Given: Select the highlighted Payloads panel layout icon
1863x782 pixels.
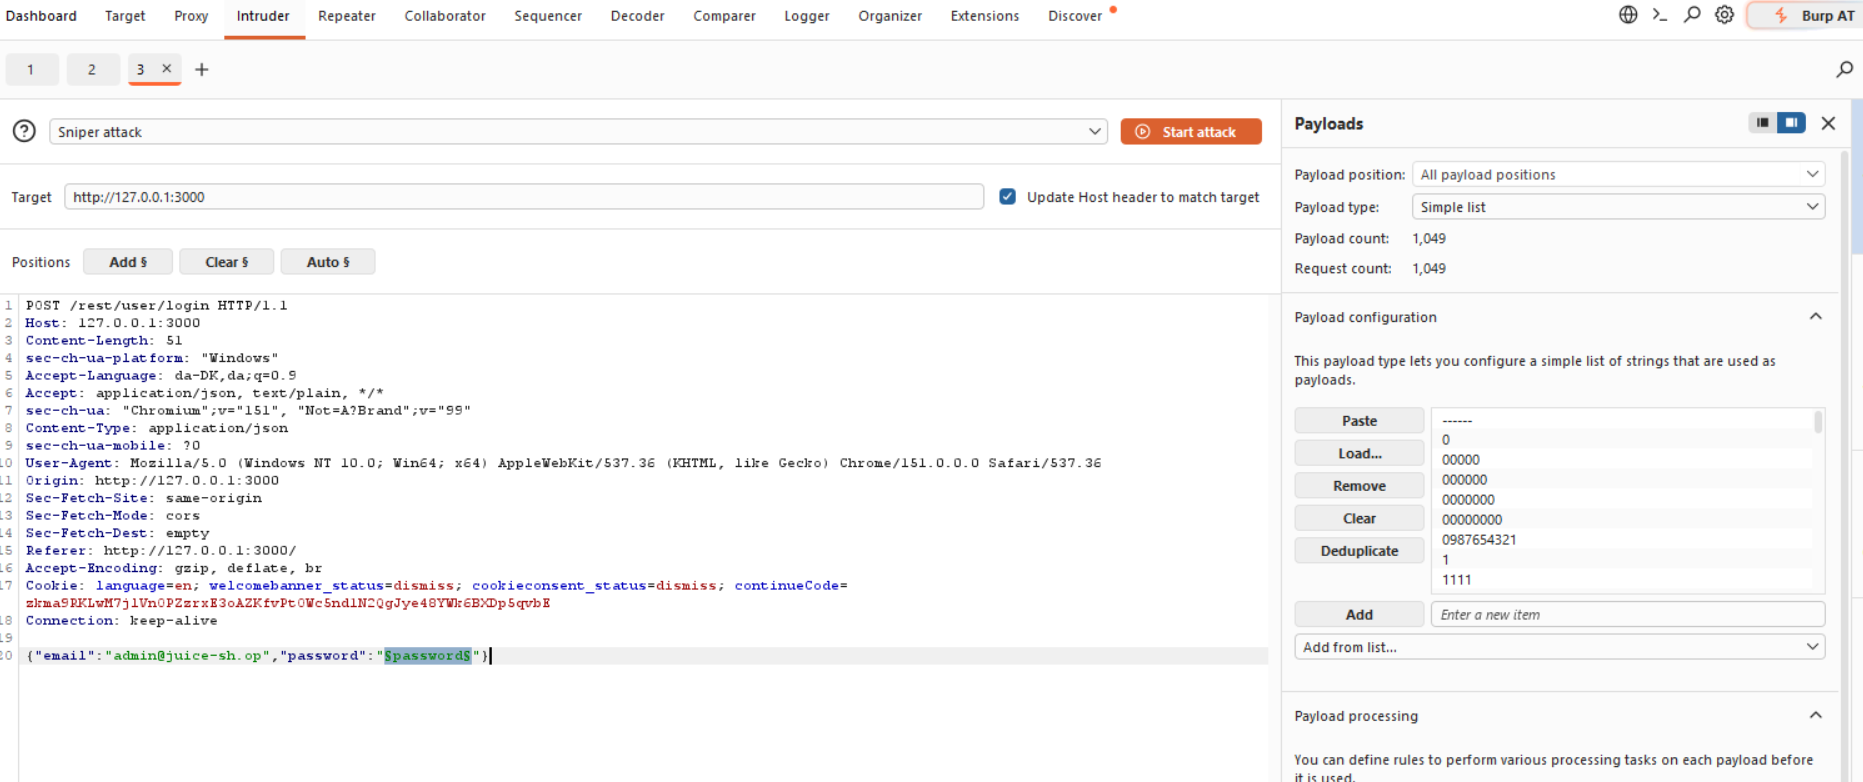Looking at the screenshot, I should 1791,123.
